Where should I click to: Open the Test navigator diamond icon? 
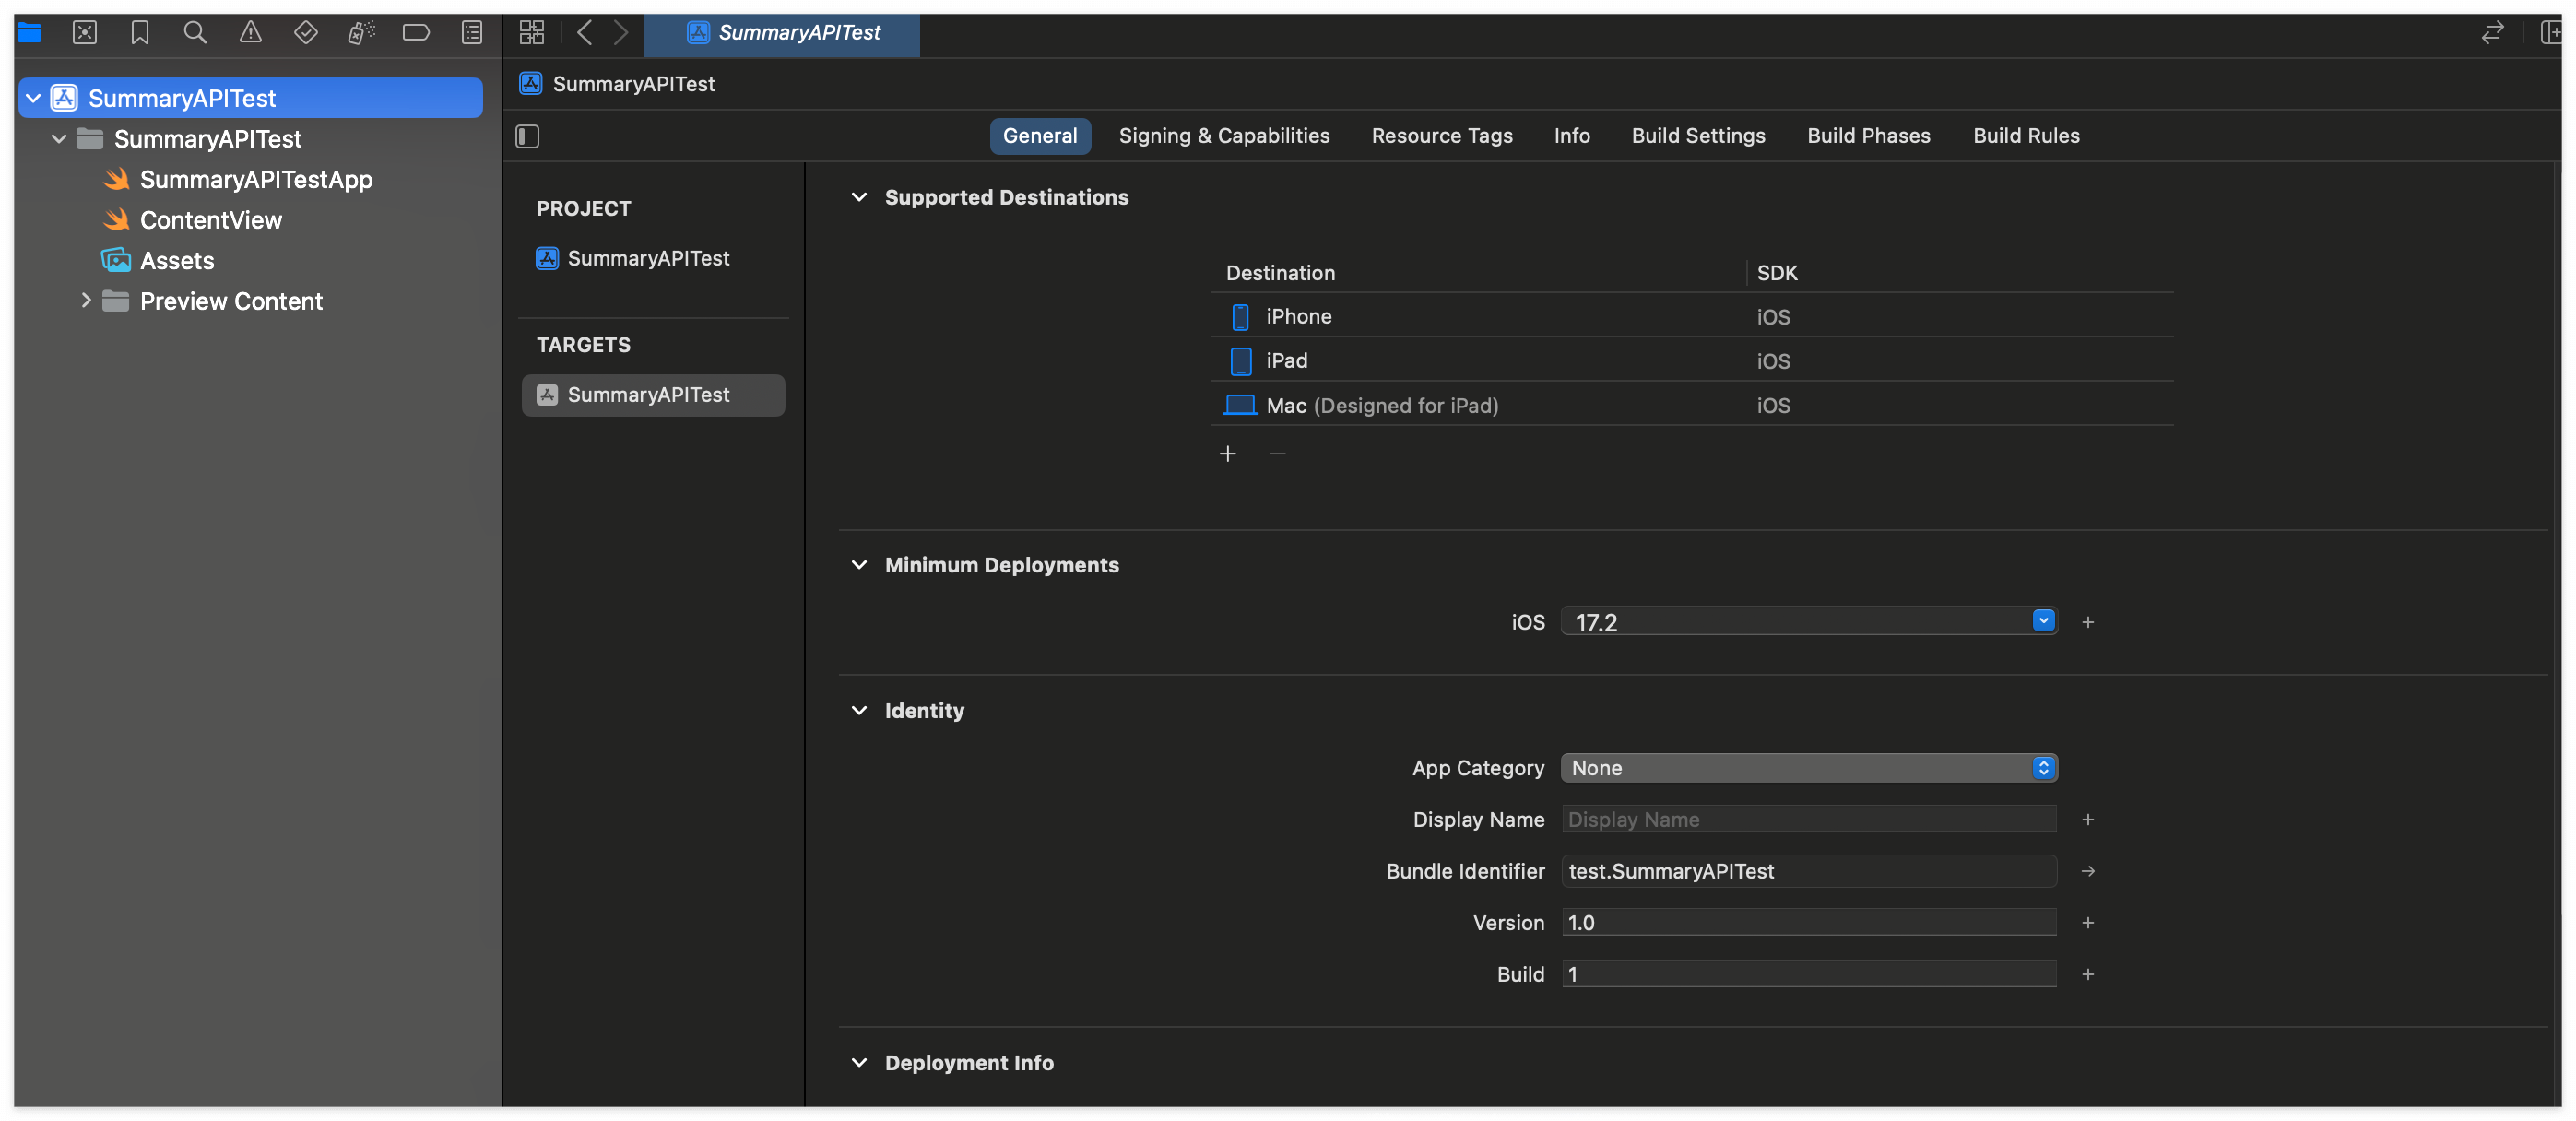pos(306,33)
